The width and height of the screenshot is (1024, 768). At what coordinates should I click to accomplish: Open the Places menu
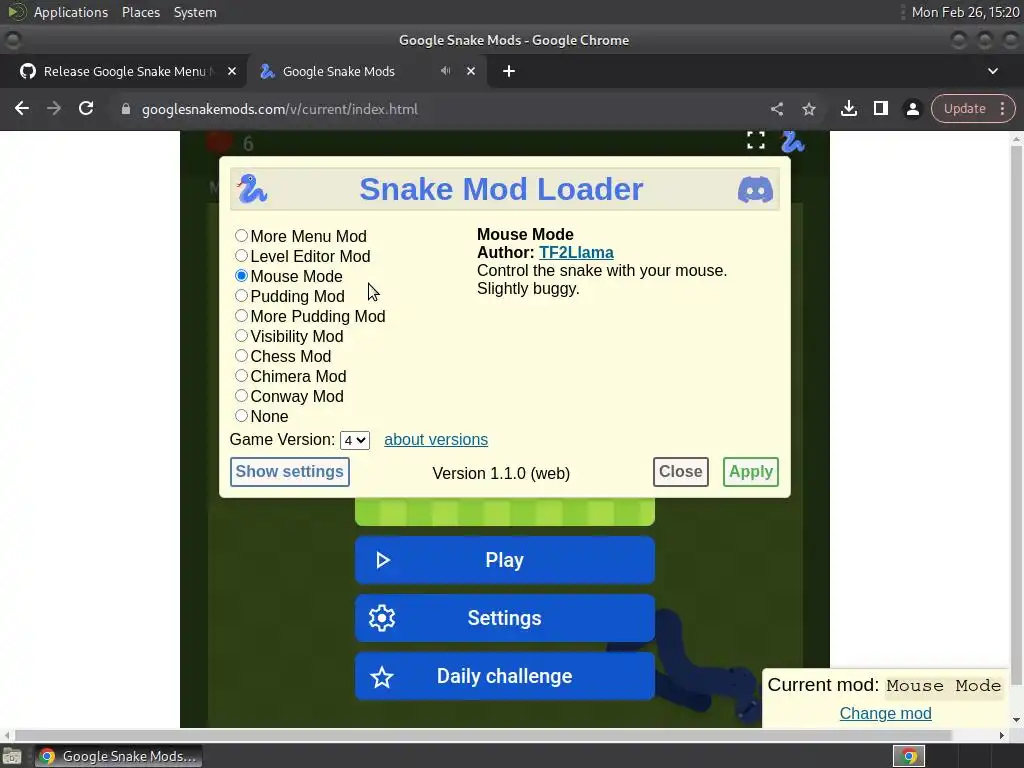(x=141, y=12)
